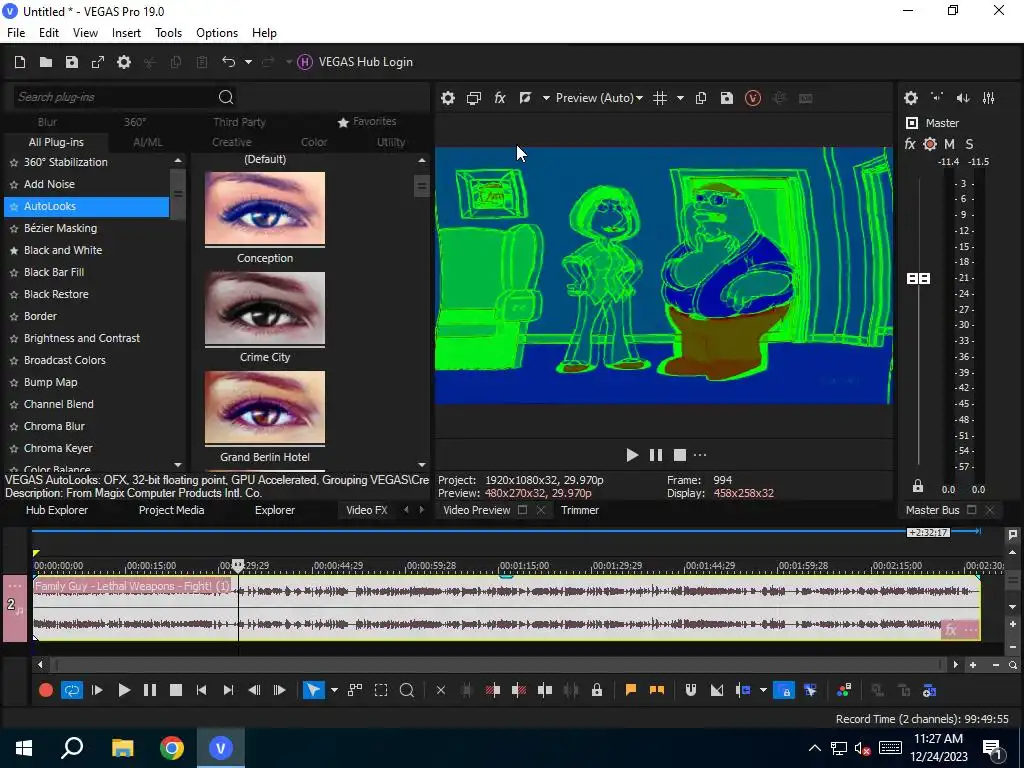The height and width of the screenshot is (768, 1024).
Task: Insert a marker with the orange flag
Action: [631, 690]
